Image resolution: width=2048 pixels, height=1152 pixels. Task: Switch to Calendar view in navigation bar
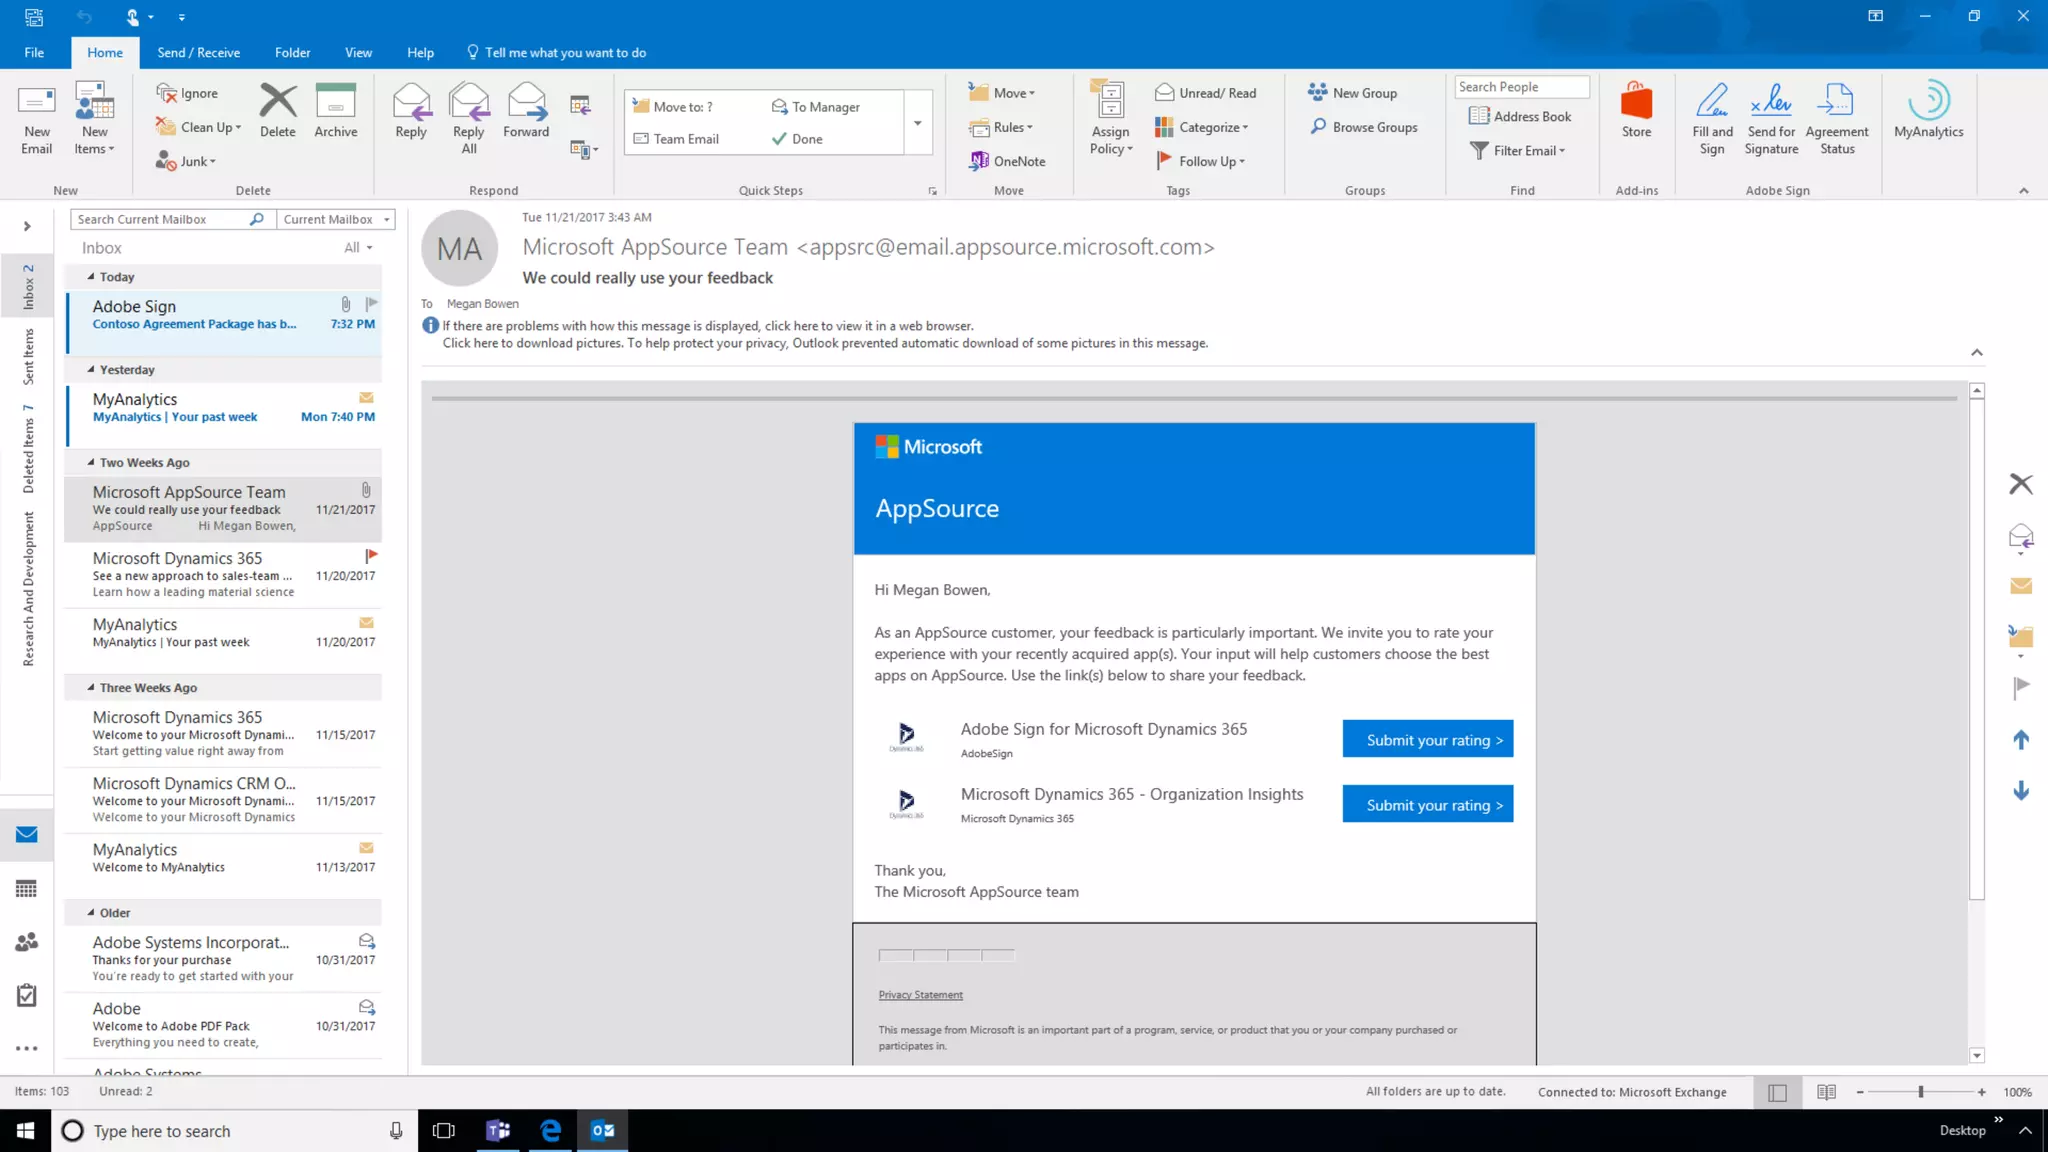click(27, 889)
